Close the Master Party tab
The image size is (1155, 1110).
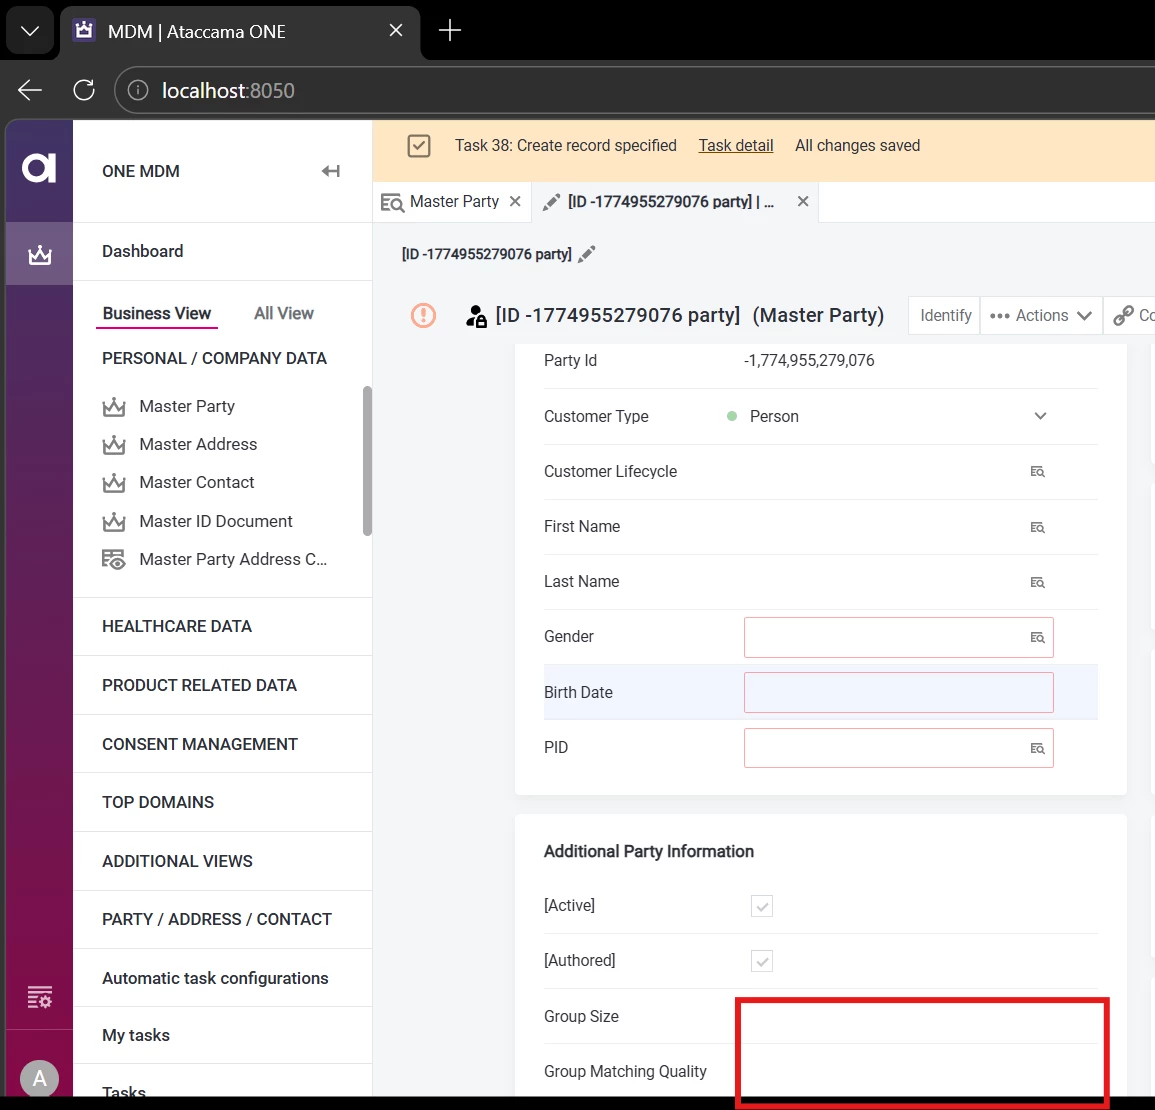[x=516, y=201]
